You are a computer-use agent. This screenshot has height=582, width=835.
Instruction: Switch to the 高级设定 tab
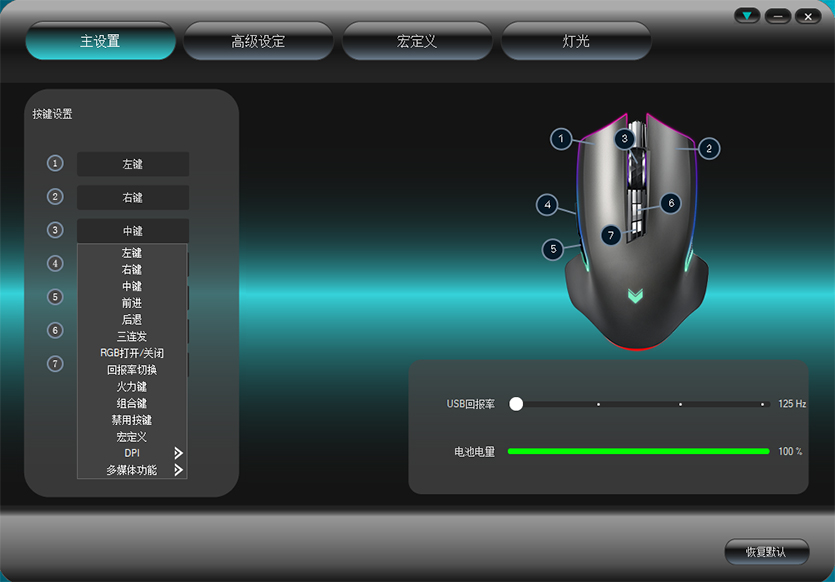pyautogui.click(x=258, y=41)
